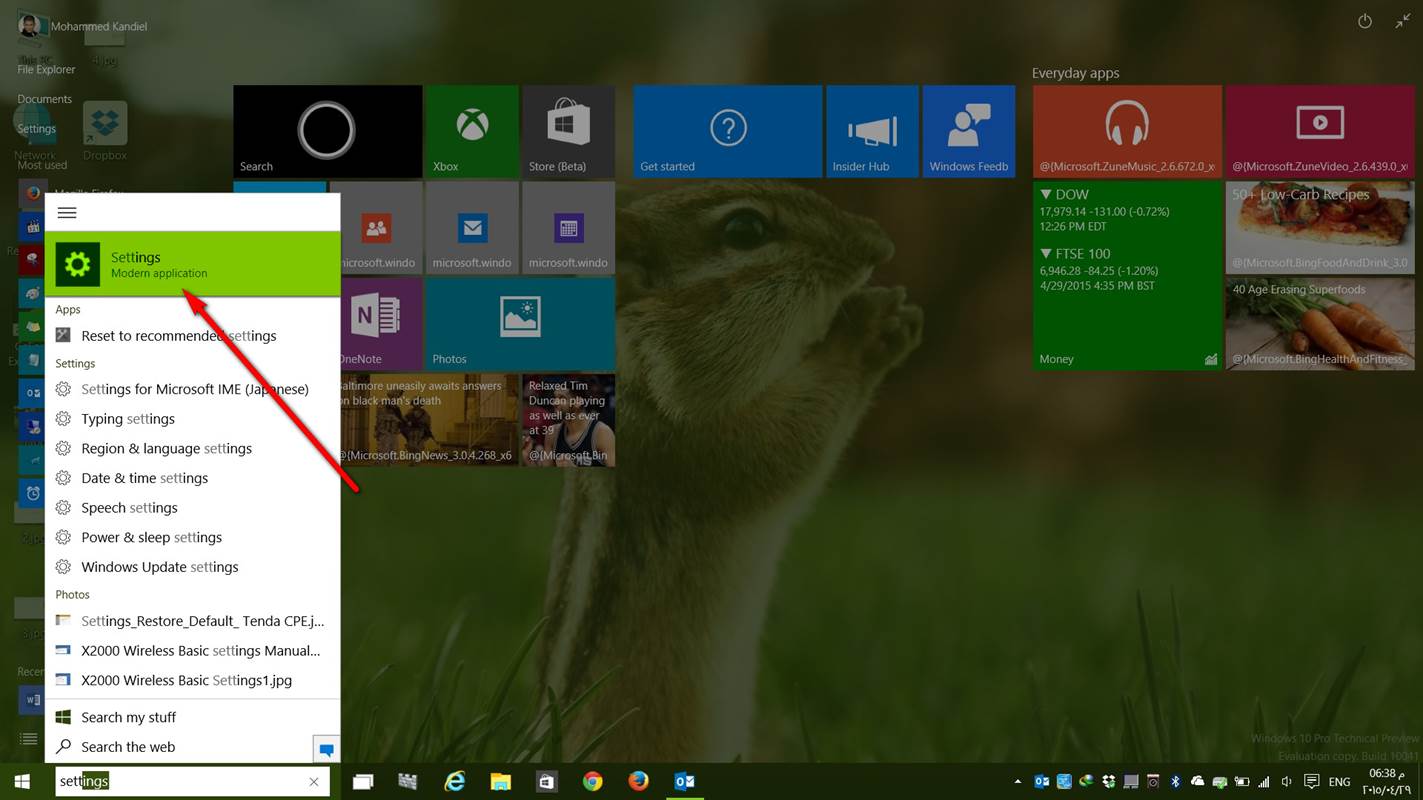Open the Mail envelope tile
Image resolution: width=1423 pixels, height=800 pixels.
[473, 227]
